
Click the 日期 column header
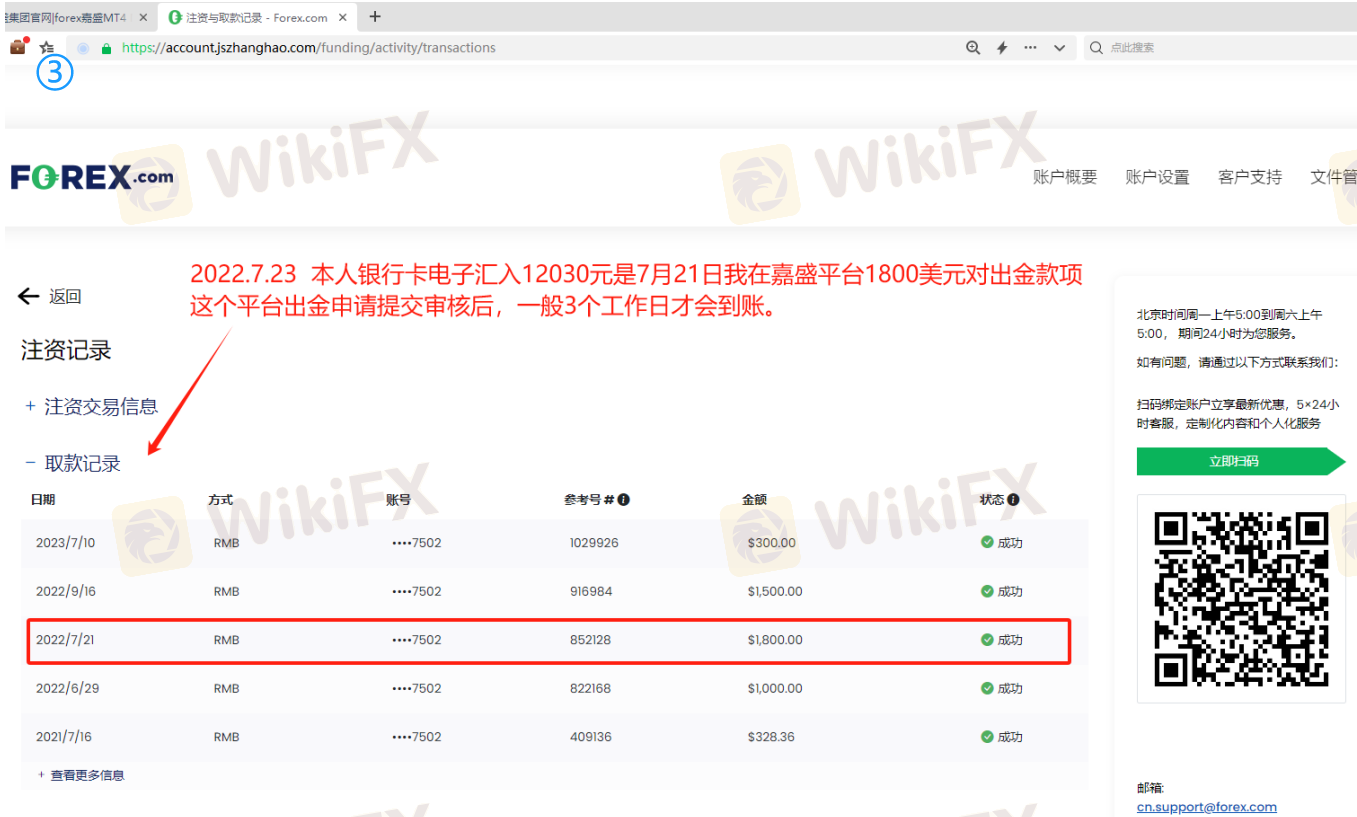(x=43, y=499)
